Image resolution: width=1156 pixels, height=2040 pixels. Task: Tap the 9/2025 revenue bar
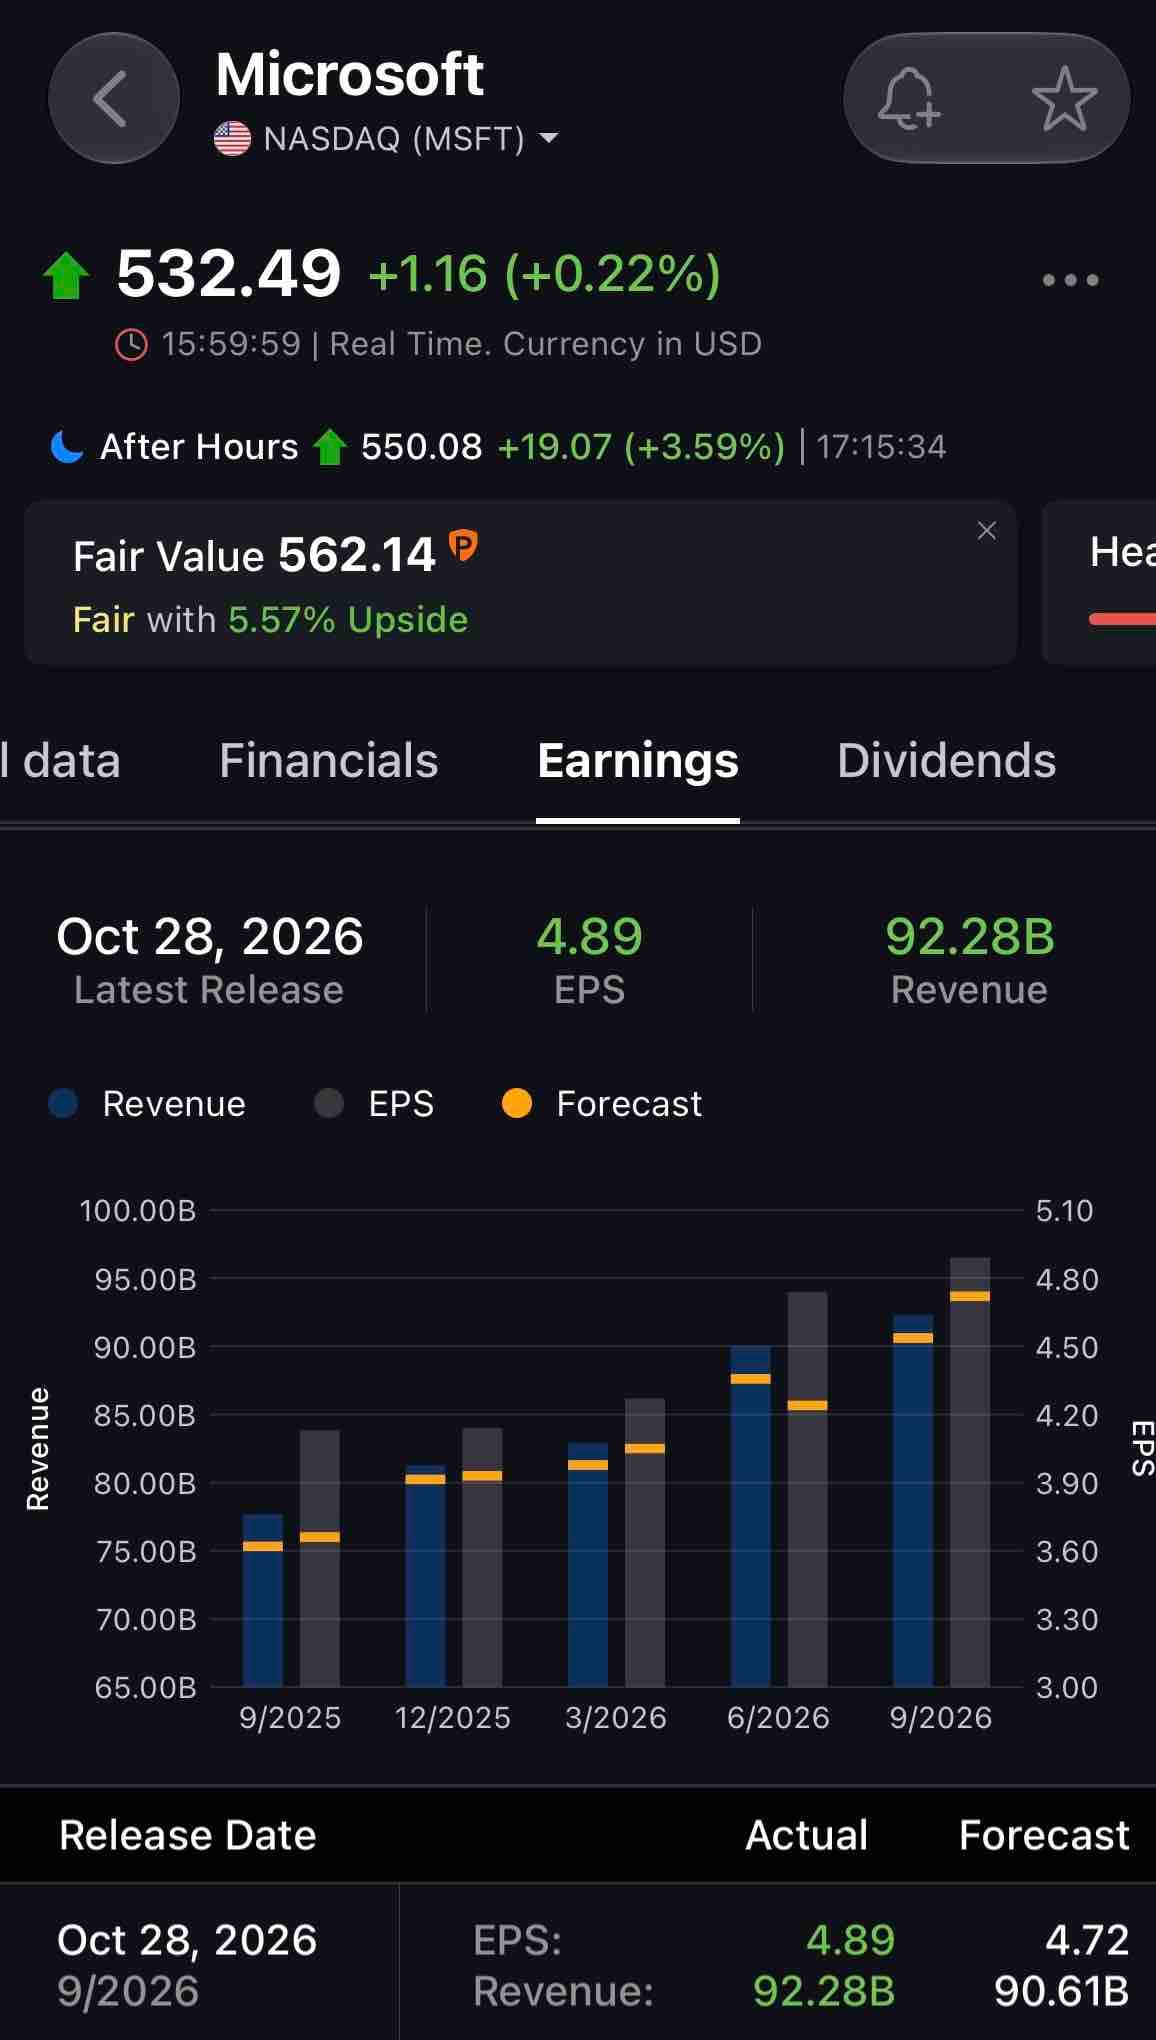(x=263, y=1601)
